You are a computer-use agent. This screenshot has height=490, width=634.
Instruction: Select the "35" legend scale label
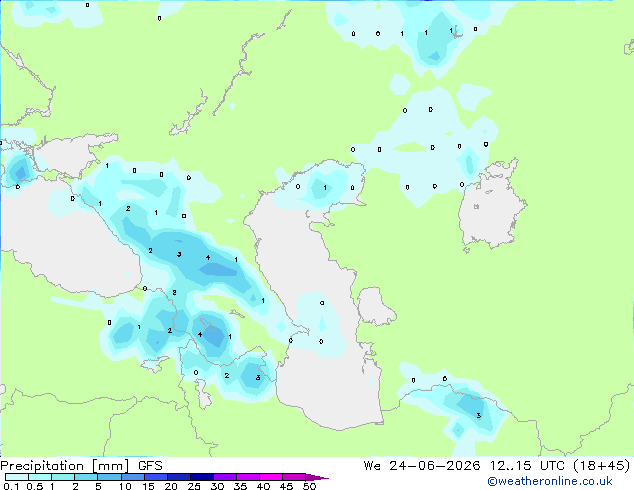(x=240, y=486)
